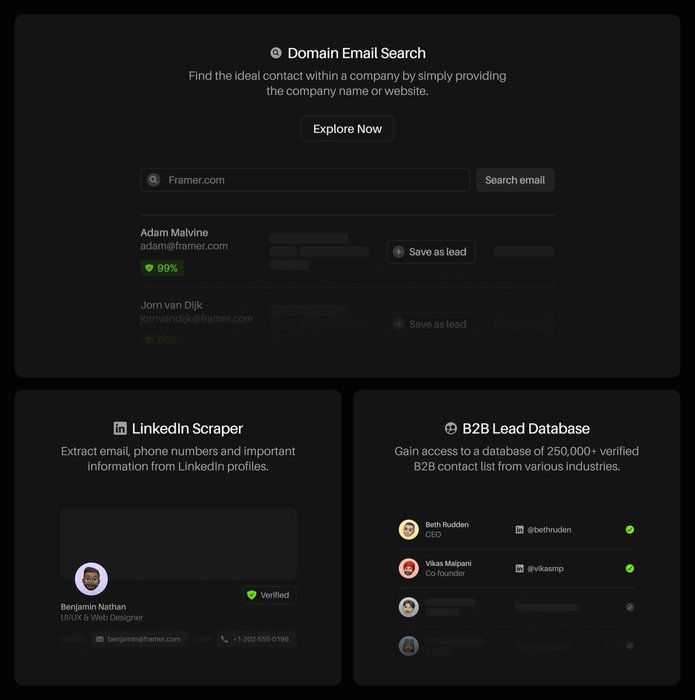
Task: Click the Search email button
Action: tap(514, 180)
